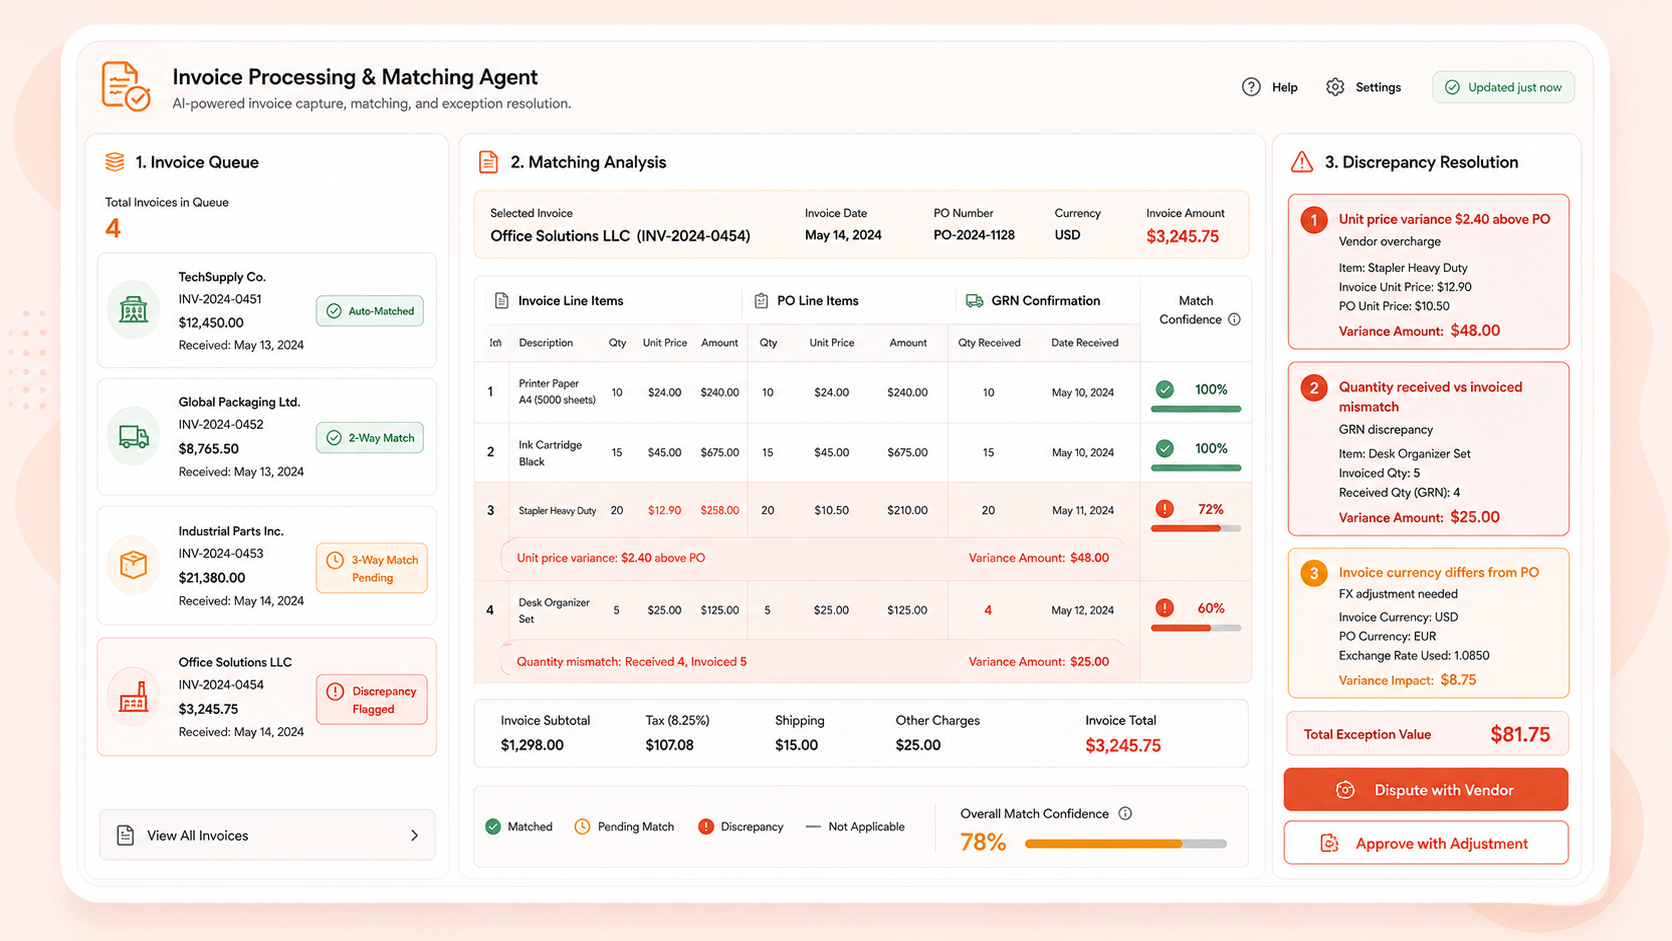Click red alert icon for Desk Organizer row
Viewport: 1672px width, 941px height.
point(1164,608)
